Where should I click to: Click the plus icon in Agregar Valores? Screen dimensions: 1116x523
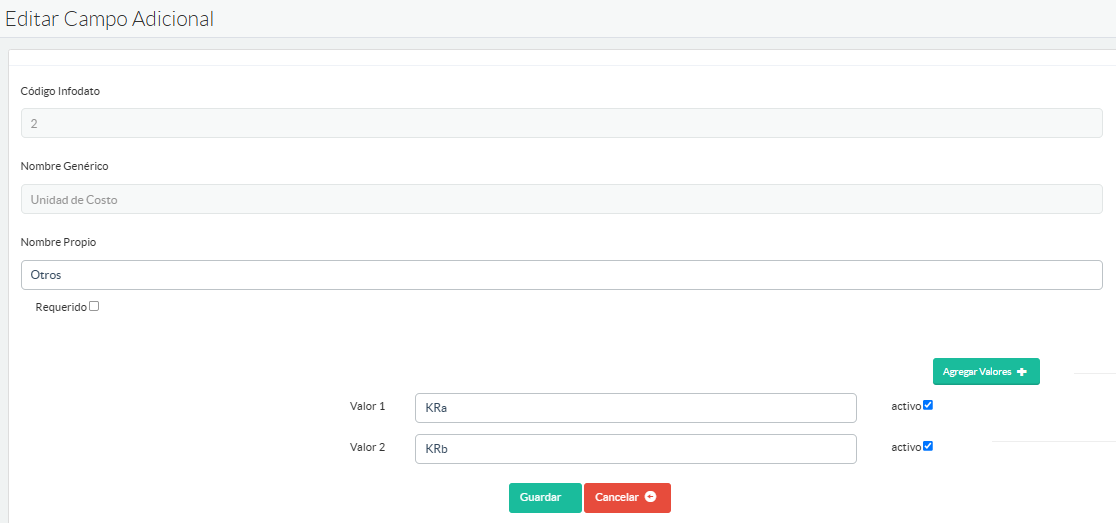tap(1021, 372)
